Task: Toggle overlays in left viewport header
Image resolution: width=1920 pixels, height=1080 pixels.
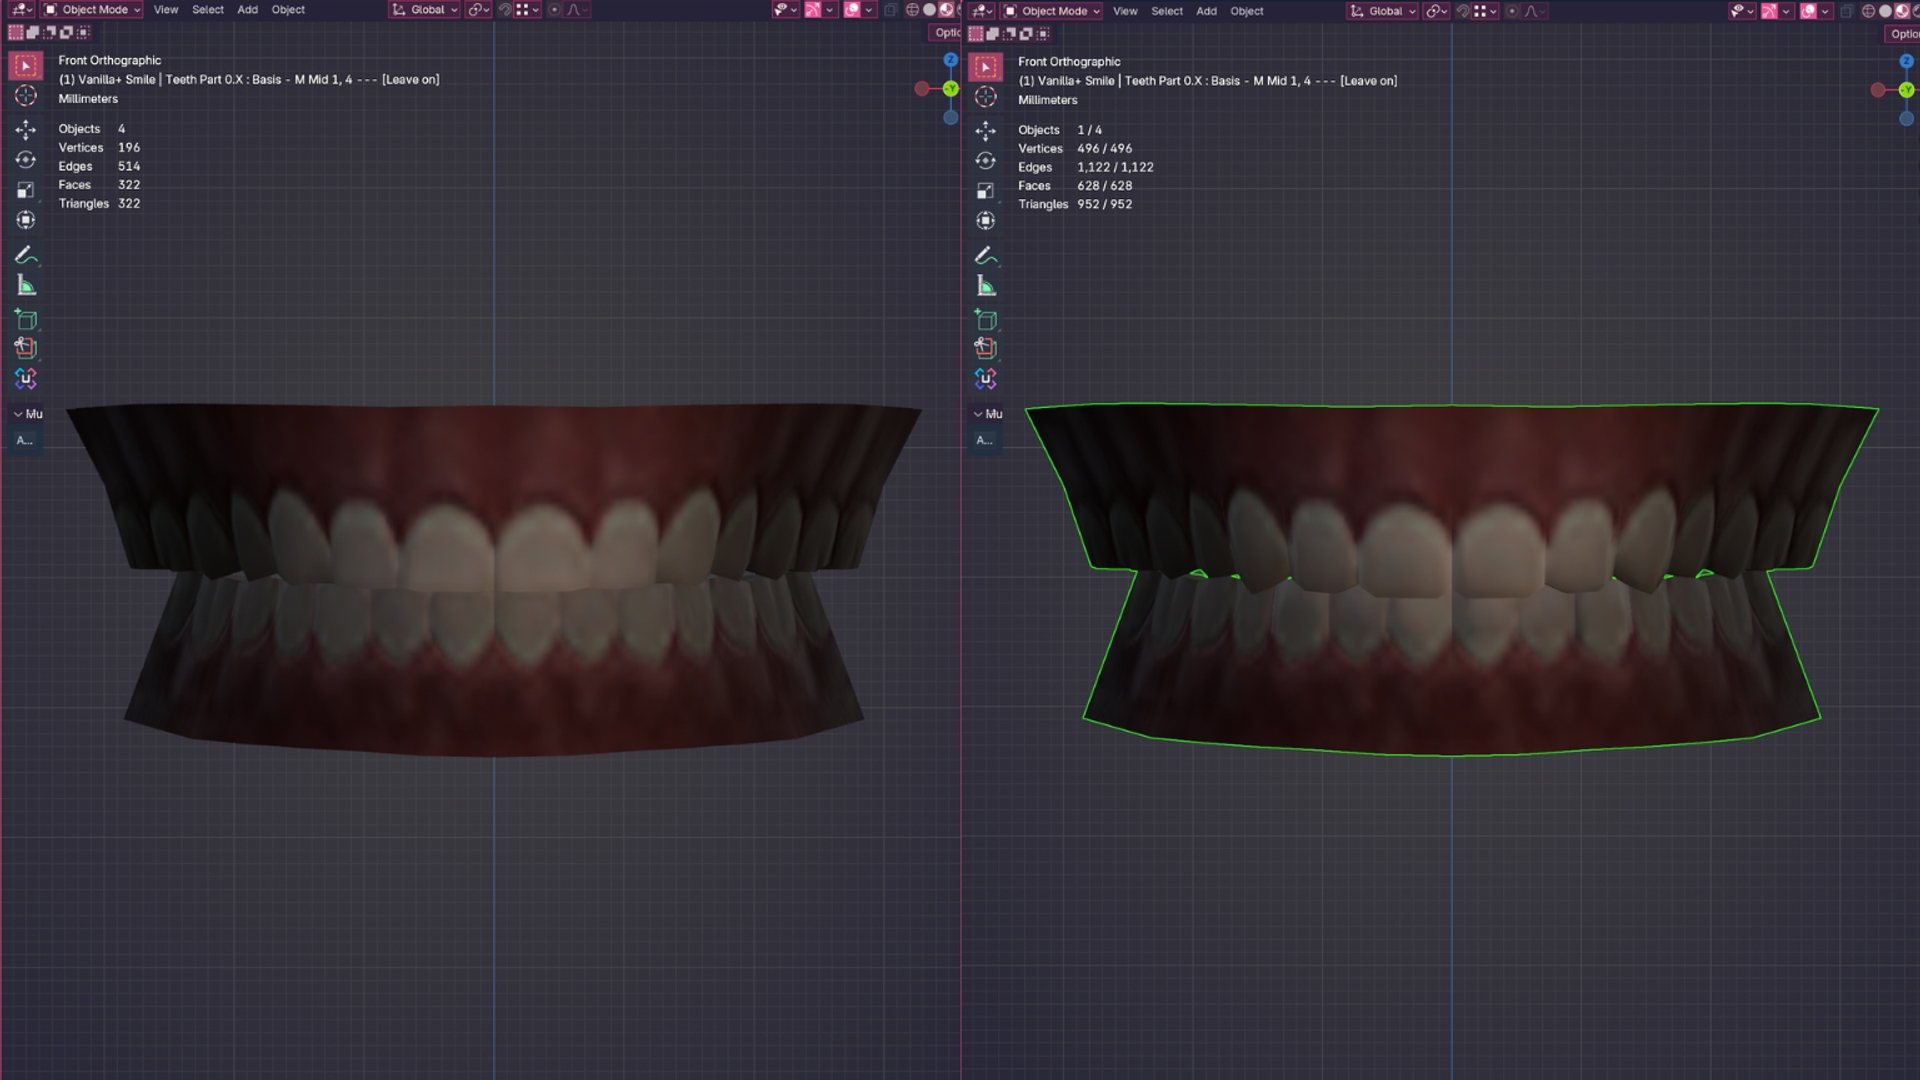Action: [852, 10]
